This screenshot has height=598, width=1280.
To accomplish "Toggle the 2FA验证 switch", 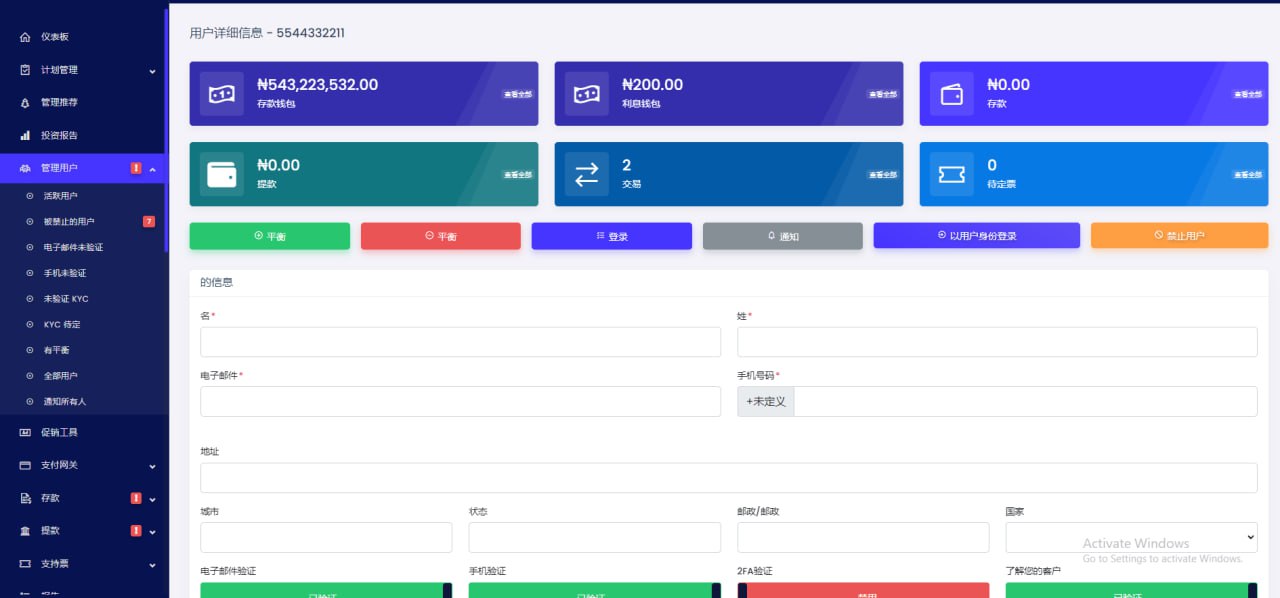I will click(x=863, y=591).
